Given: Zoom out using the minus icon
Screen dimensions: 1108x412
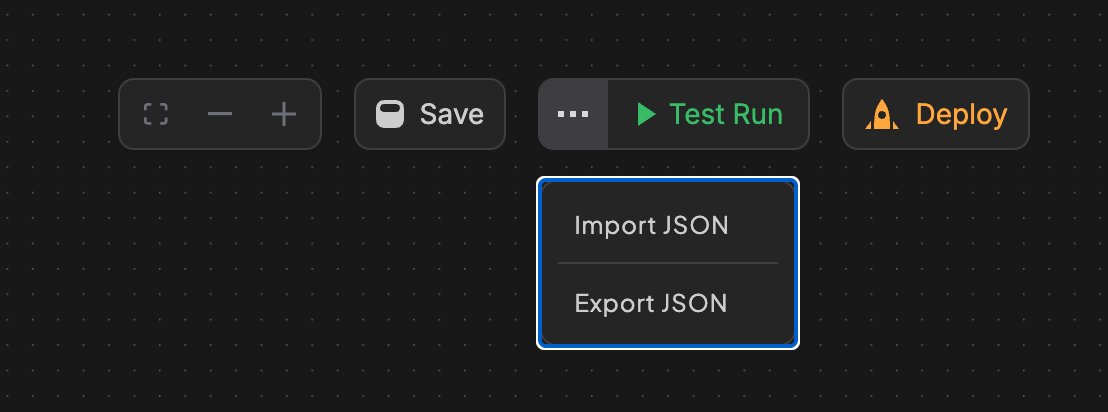Looking at the screenshot, I should tap(220, 114).
